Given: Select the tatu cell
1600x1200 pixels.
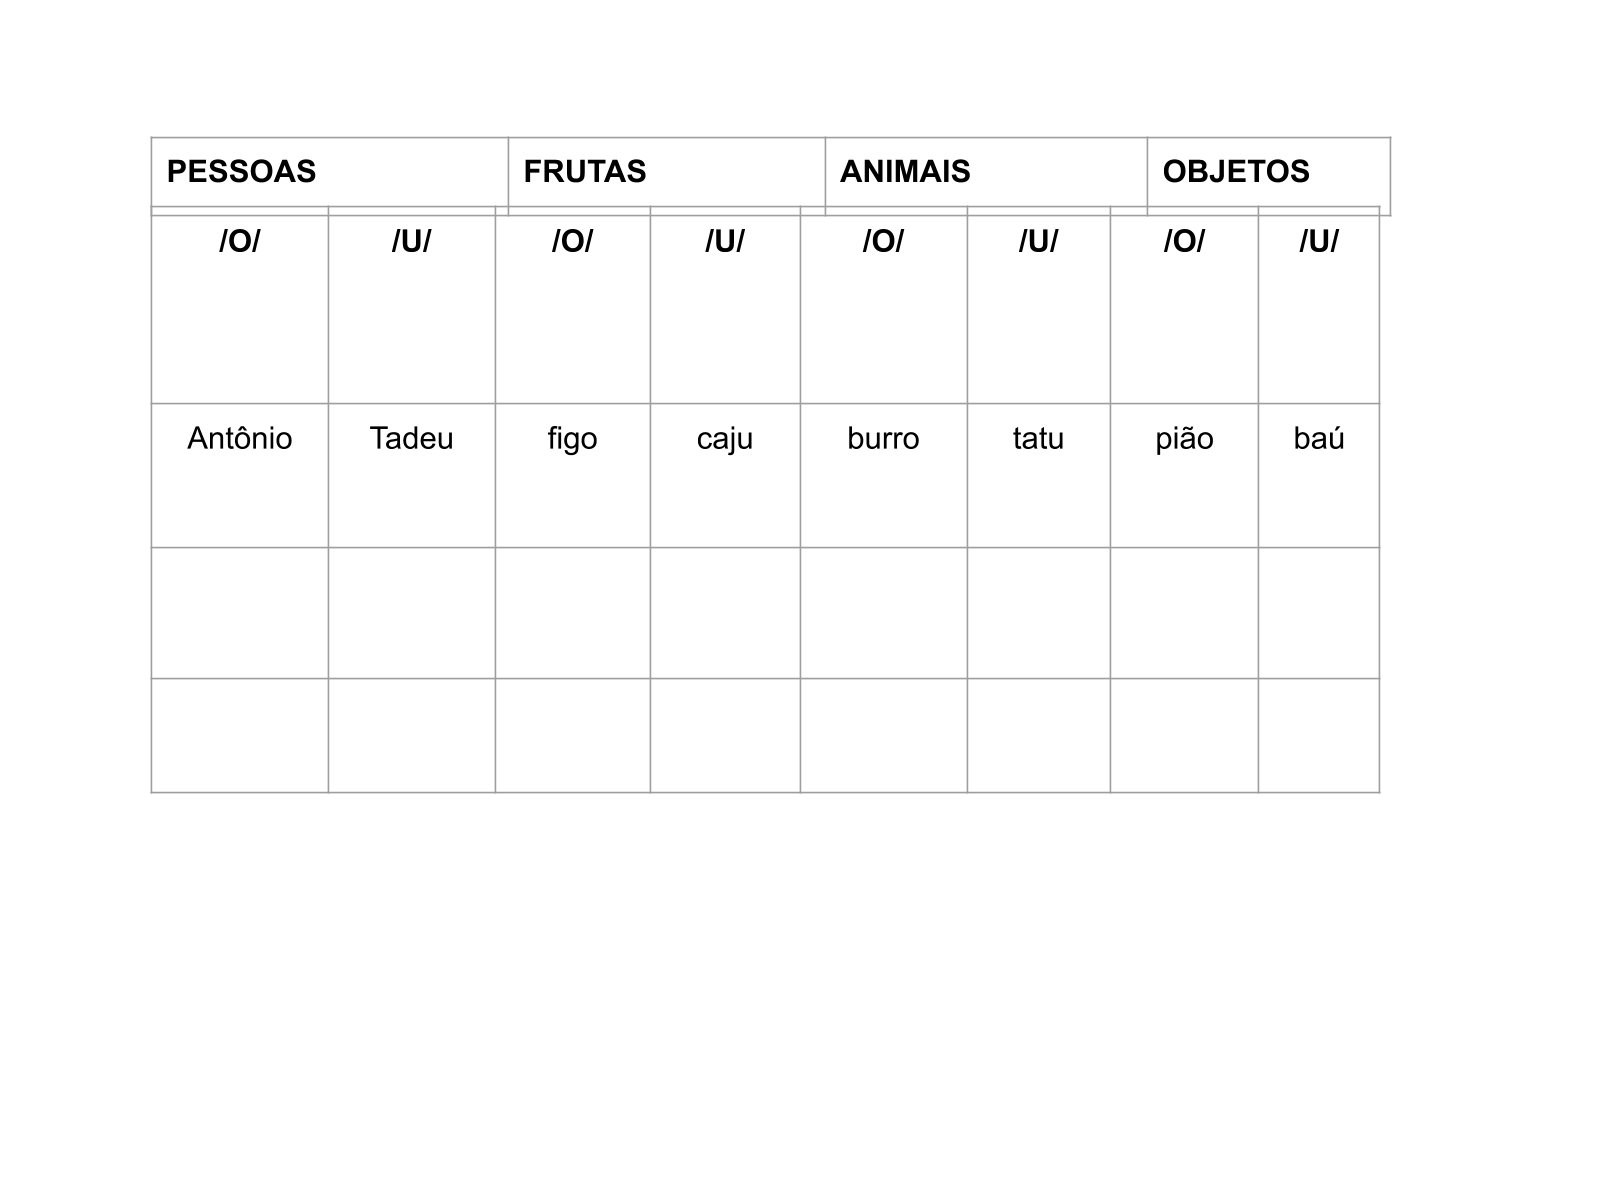Looking at the screenshot, I should pos(1038,439).
